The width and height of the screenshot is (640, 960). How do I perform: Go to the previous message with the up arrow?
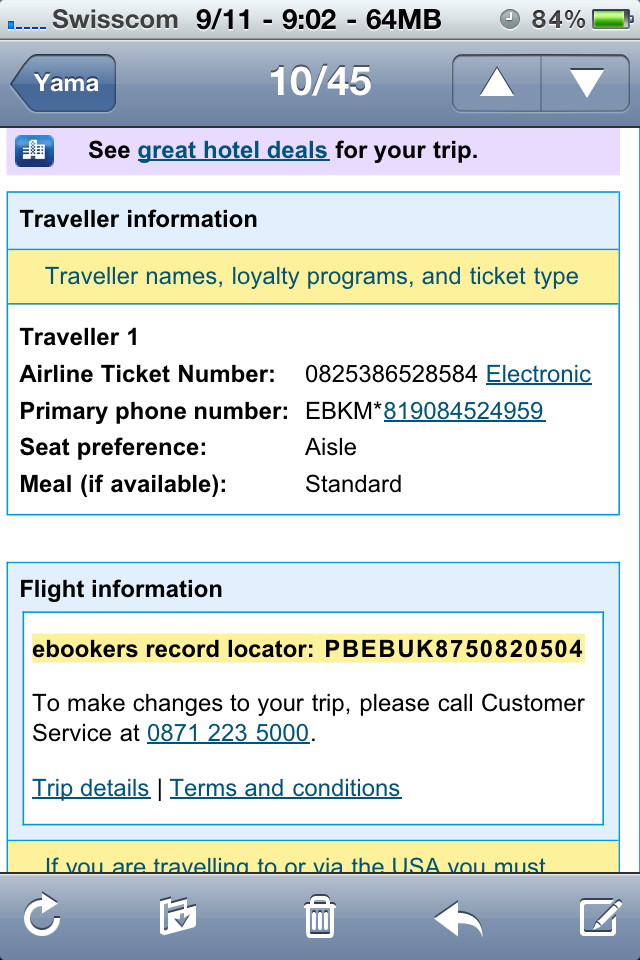pos(497,83)
